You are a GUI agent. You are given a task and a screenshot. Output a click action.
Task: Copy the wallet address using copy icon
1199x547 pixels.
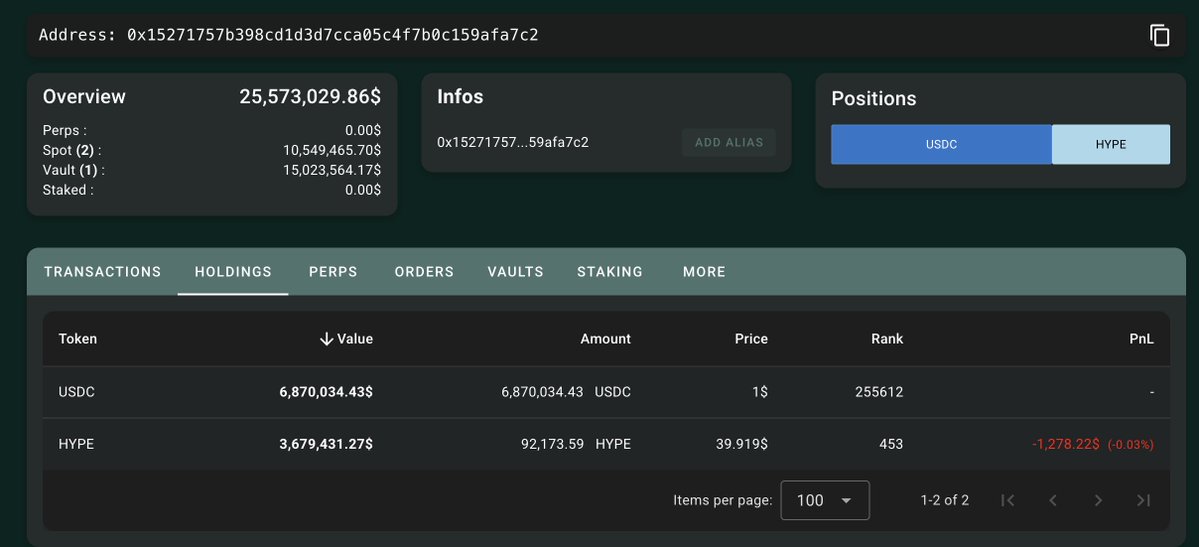point(1159,36)
